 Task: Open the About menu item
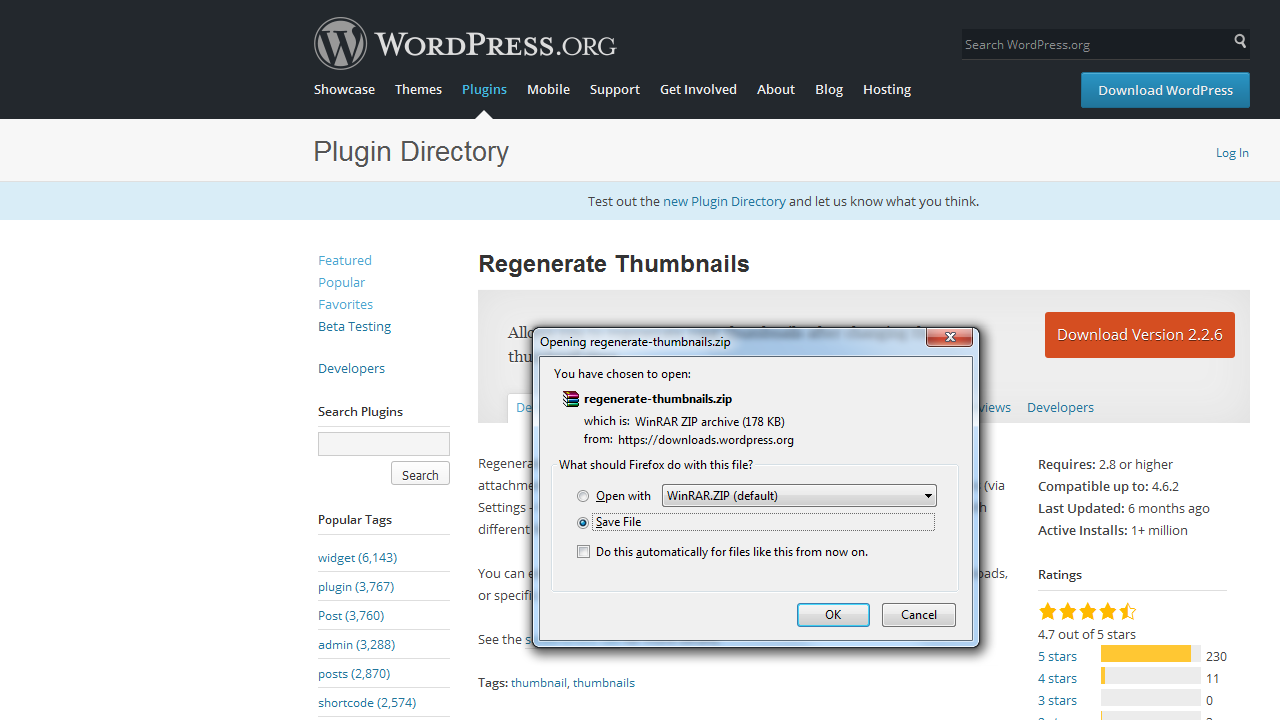pos(776,89)
